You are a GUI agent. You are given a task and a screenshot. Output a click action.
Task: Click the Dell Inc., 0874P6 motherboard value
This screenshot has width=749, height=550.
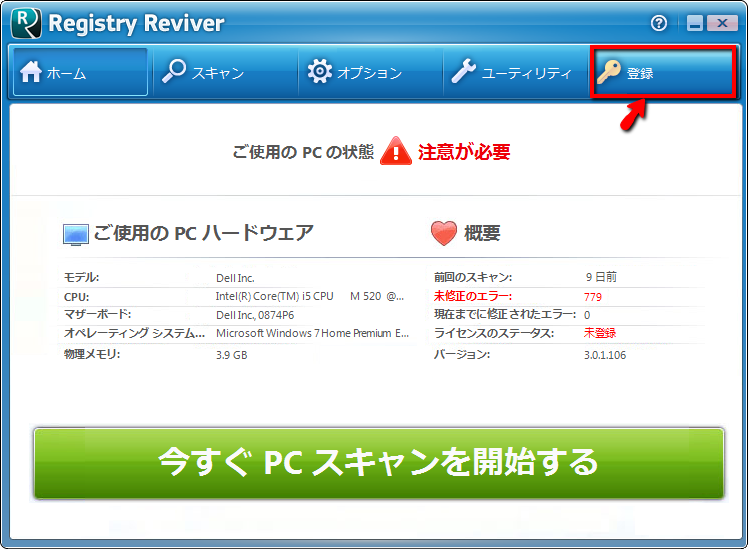pos(255,315)
